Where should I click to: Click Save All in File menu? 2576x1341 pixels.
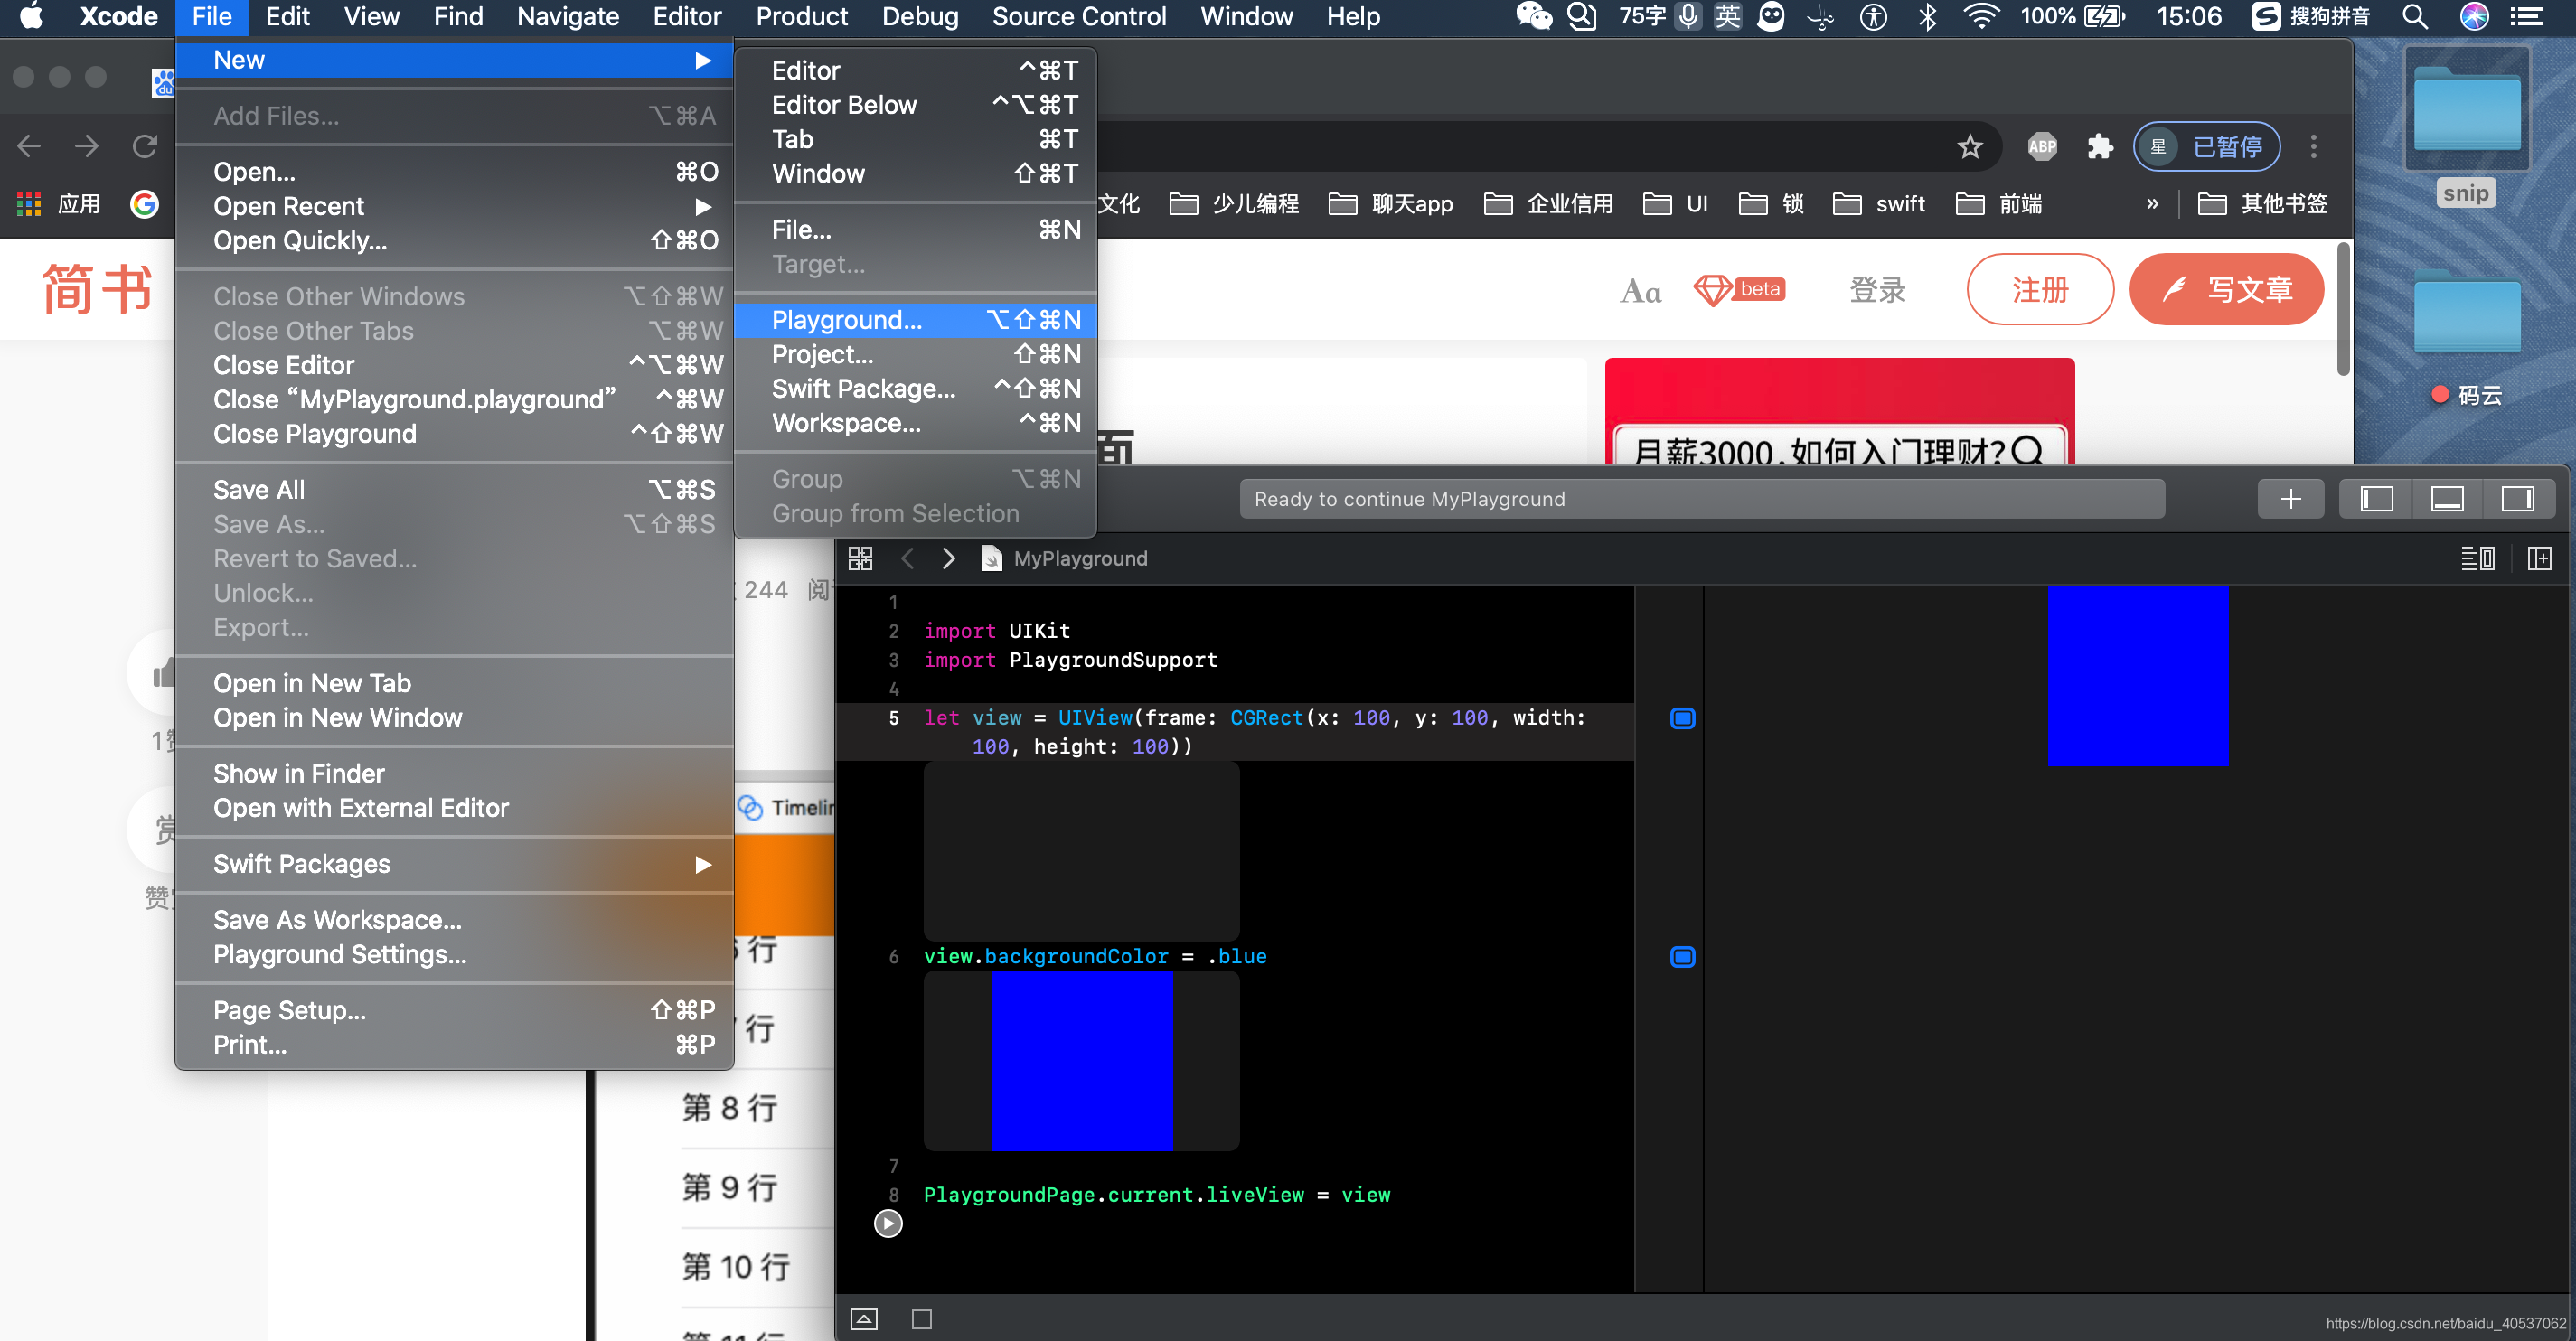(x=454, y=490)
